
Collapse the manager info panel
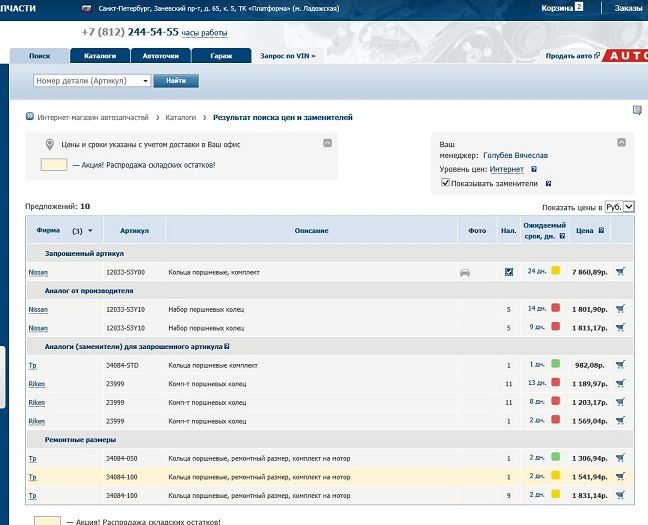point(620,143)
